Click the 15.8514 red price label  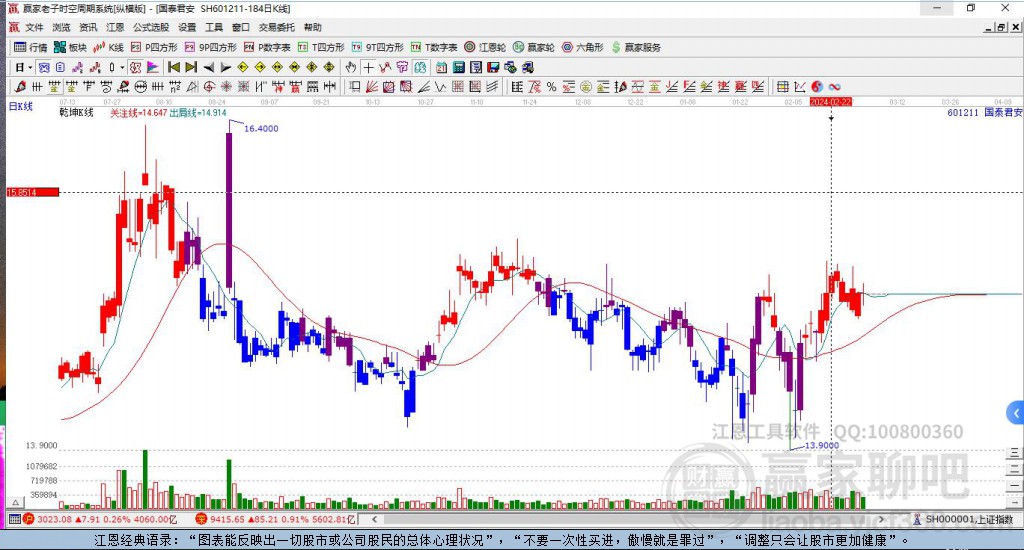tap(33, 192)
